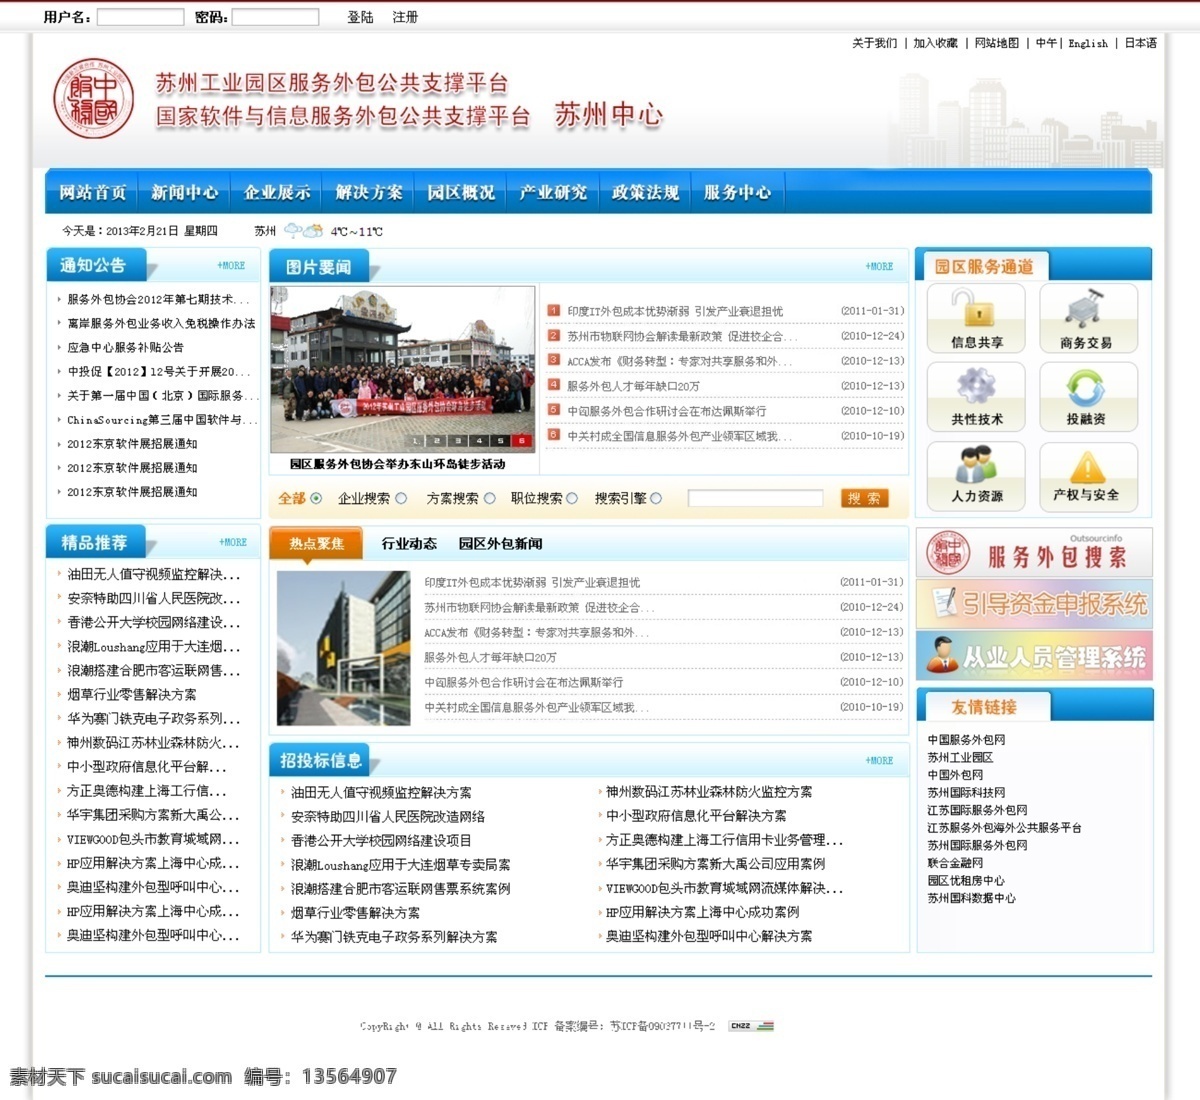This screenshot has height=1100, width=1200.
Task: Select the 职位搜索 radio button
Action: (572, 498)
